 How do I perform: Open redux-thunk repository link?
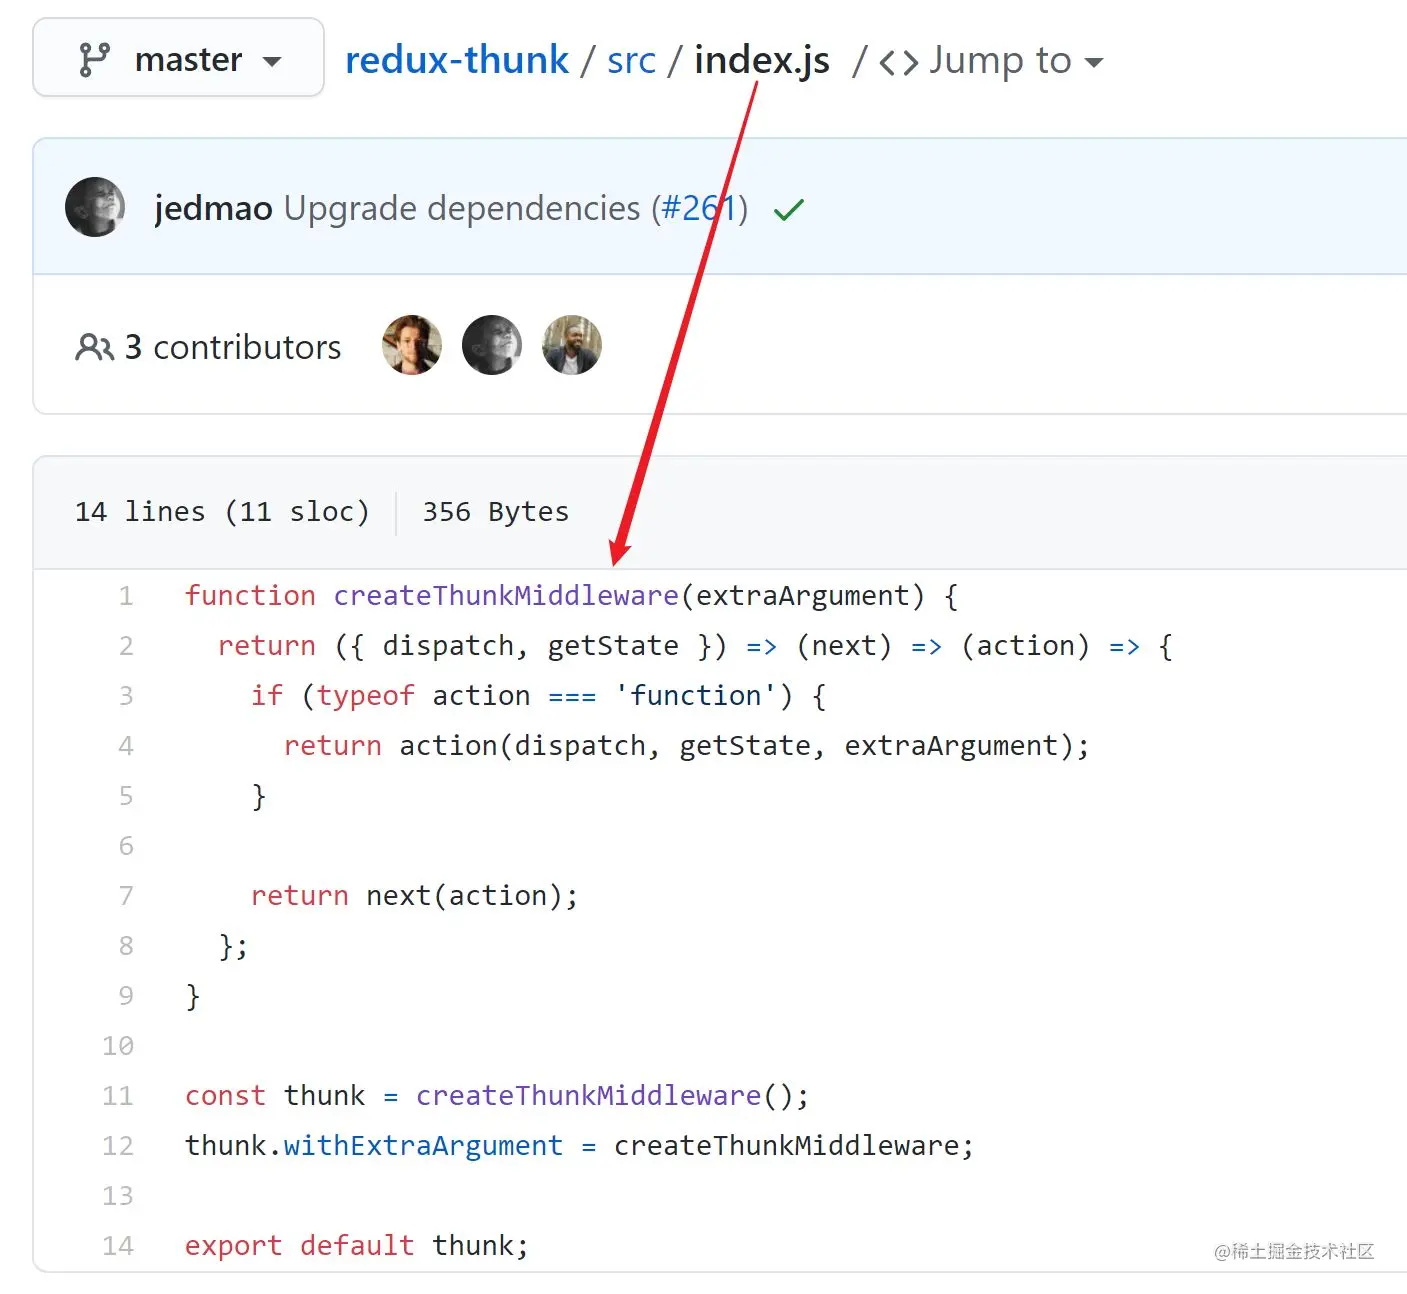[457, 60]
